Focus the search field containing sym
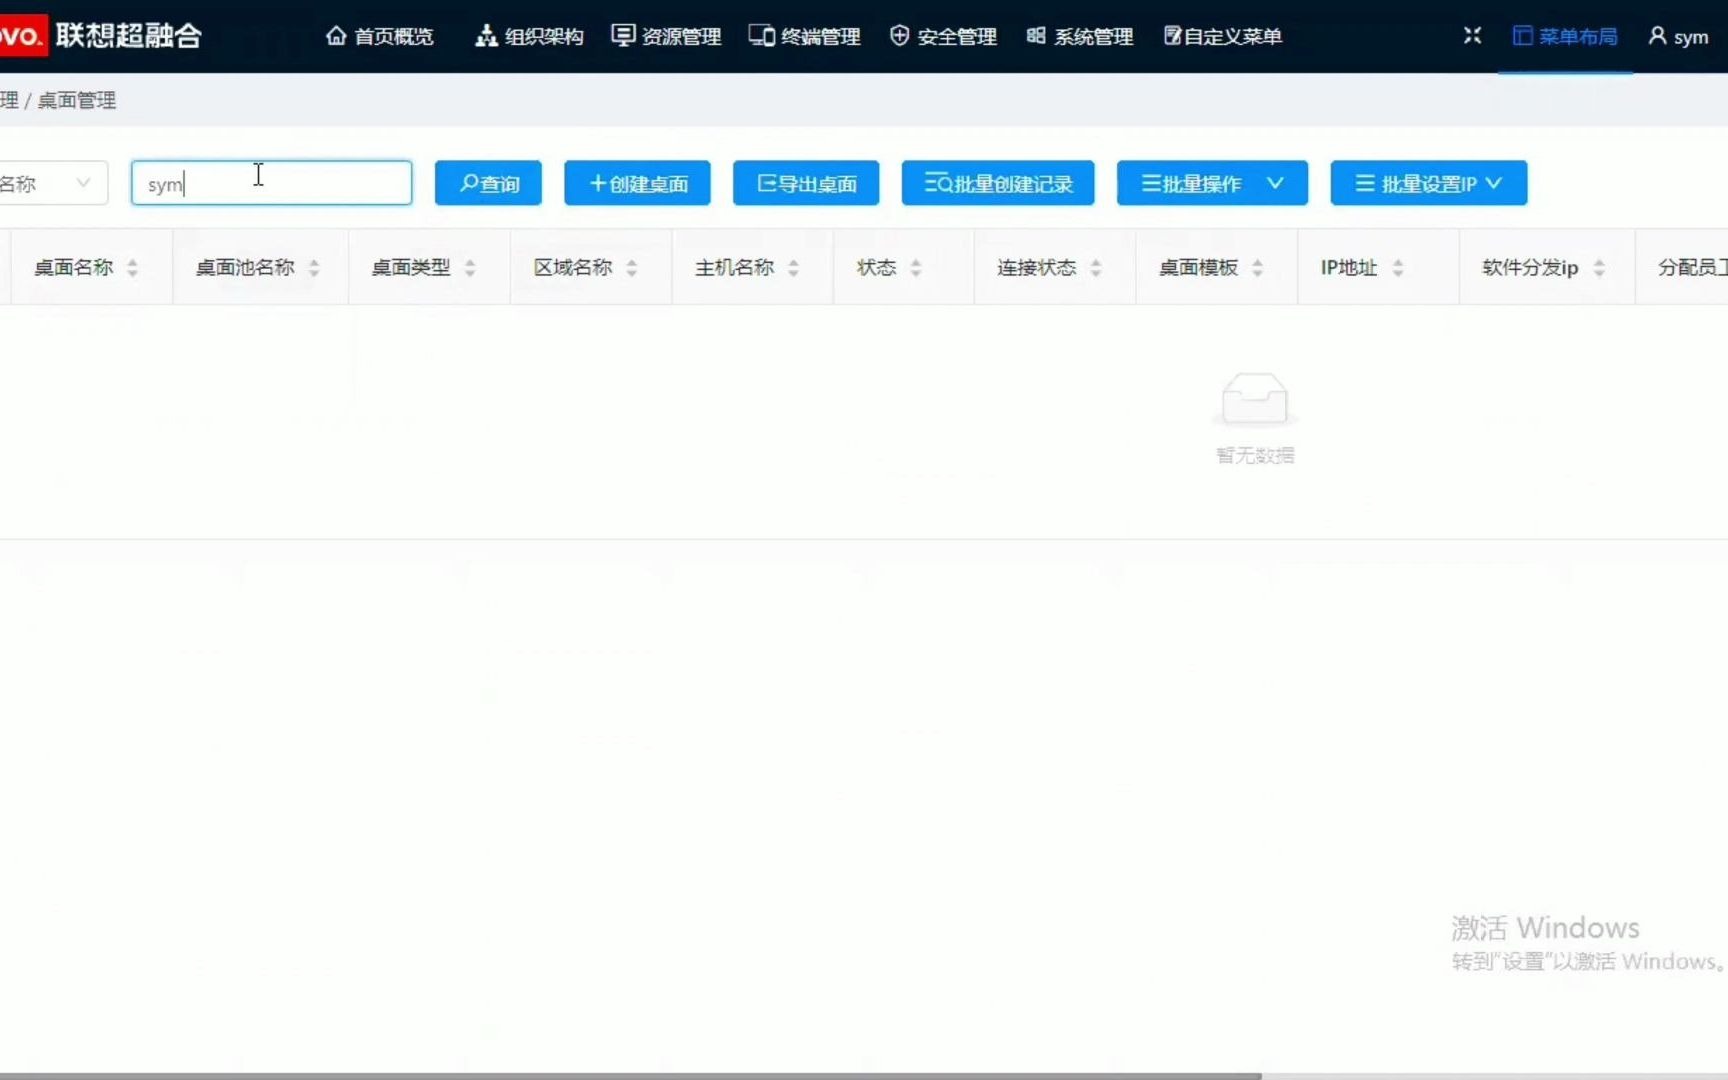 tap(271, 183)
